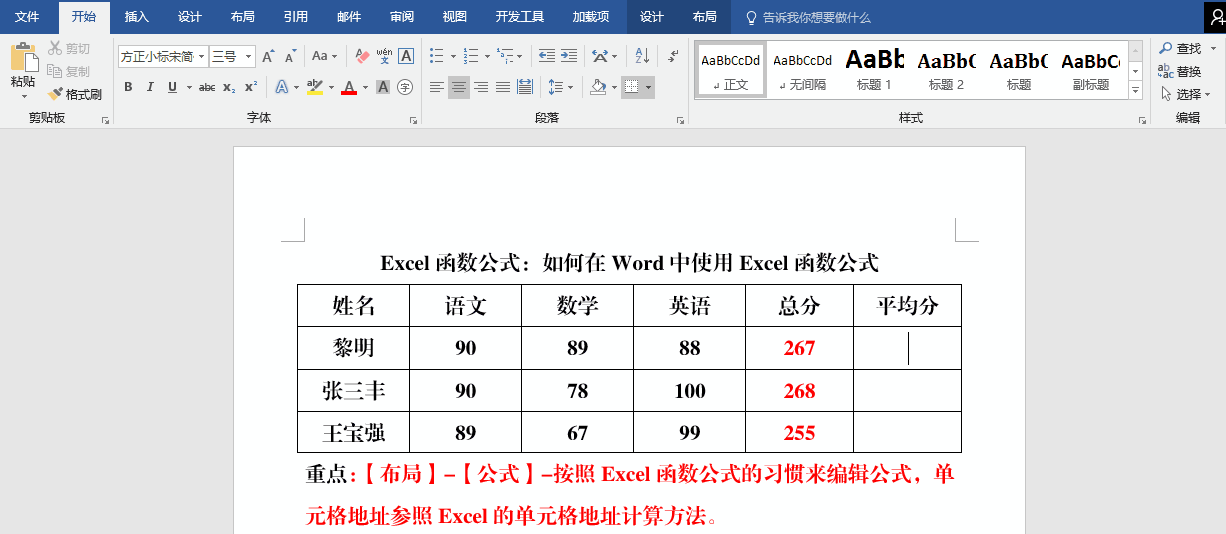1226x534 pixels.
Task: Open the font dialog launcher
Action: (x=413, y=120)
